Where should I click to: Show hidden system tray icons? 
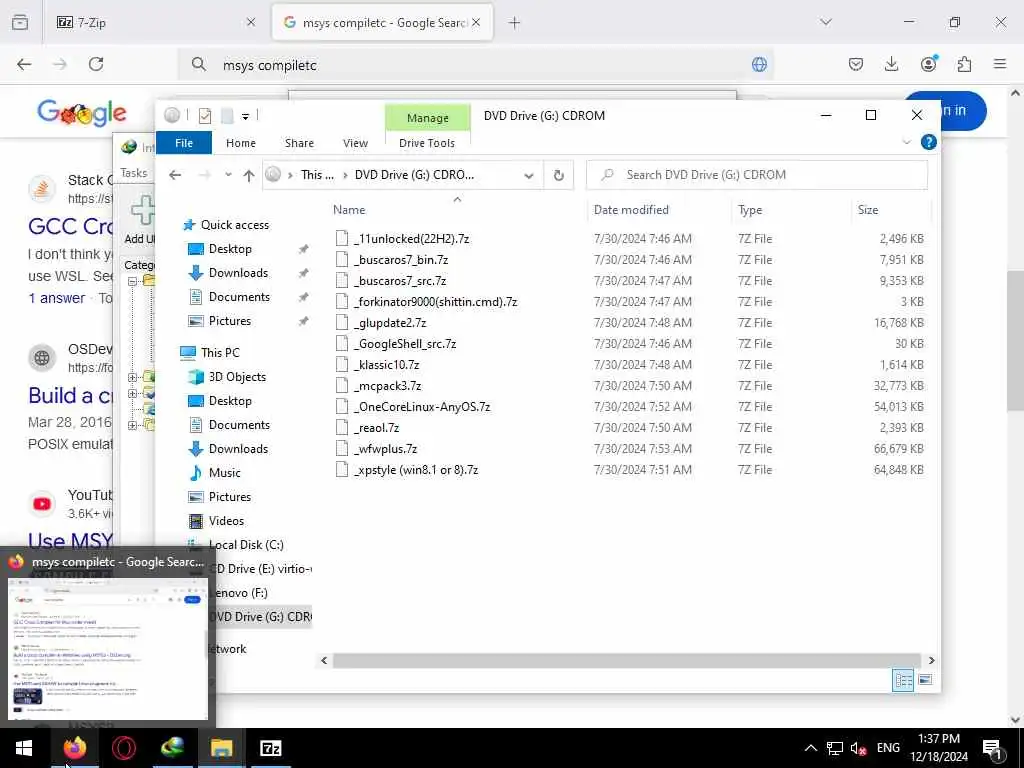pyautogui.click(x=810, y=748)
